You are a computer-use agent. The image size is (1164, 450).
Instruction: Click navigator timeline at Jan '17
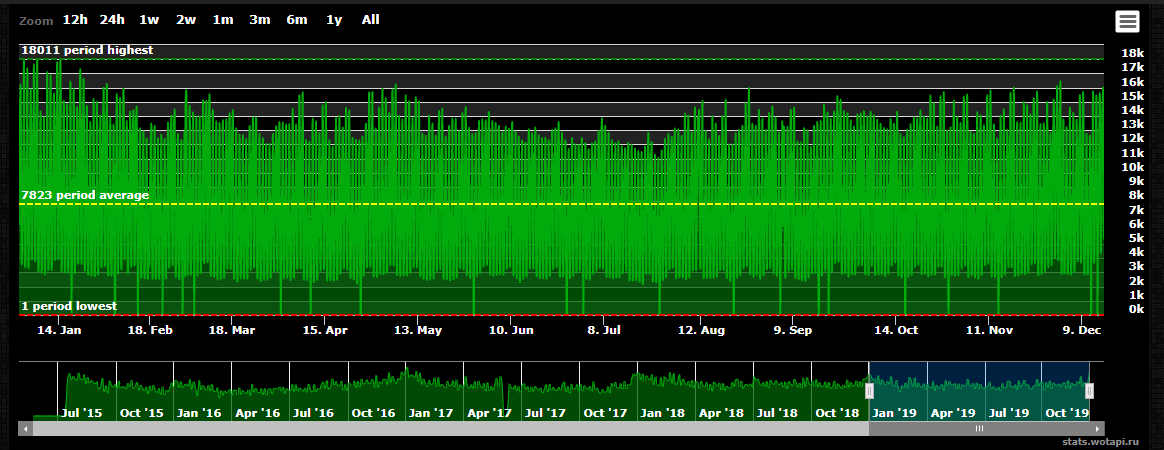pos(433,412)
